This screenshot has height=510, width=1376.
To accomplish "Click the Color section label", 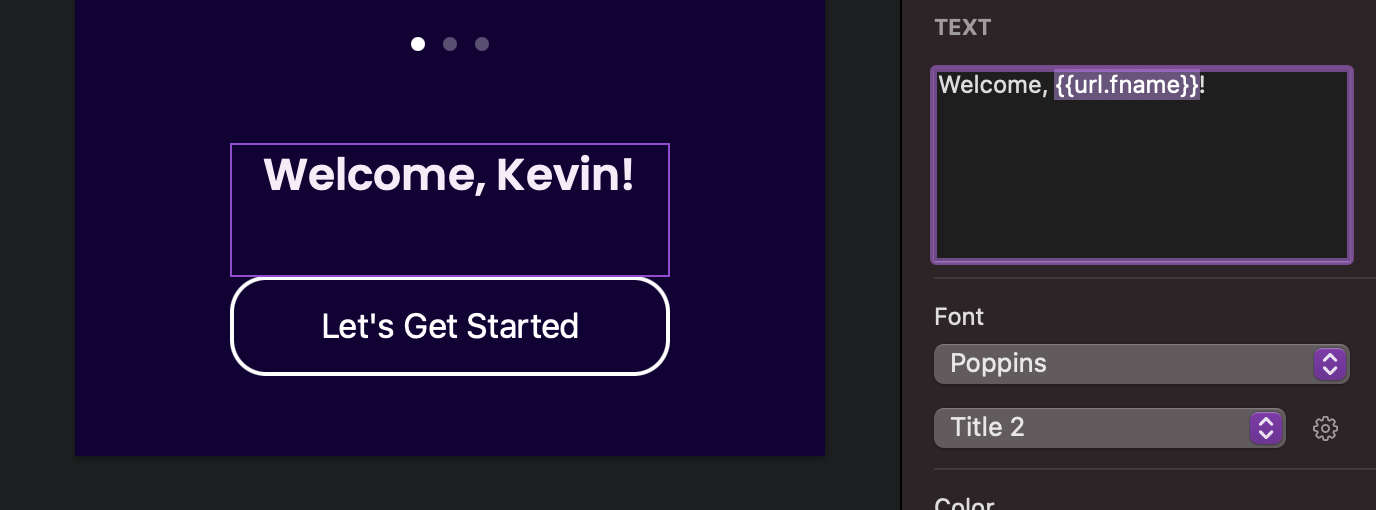I will pos(964,503).
